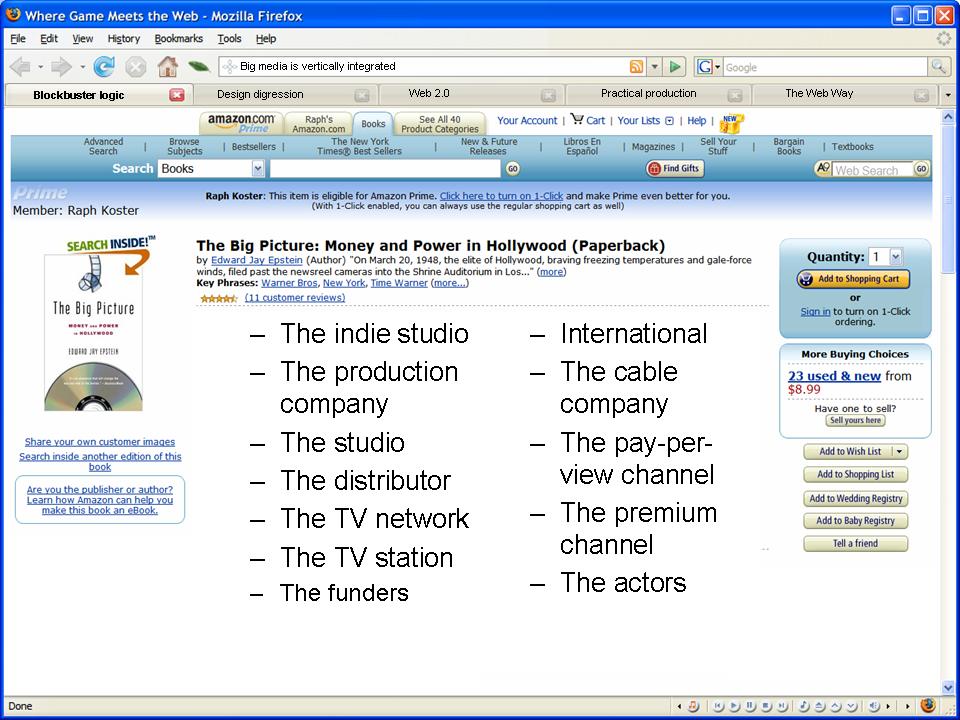This screenshot has height=720, width=960.
Task: Click the volume speaker icon in status bar
Action: [874, 706]
